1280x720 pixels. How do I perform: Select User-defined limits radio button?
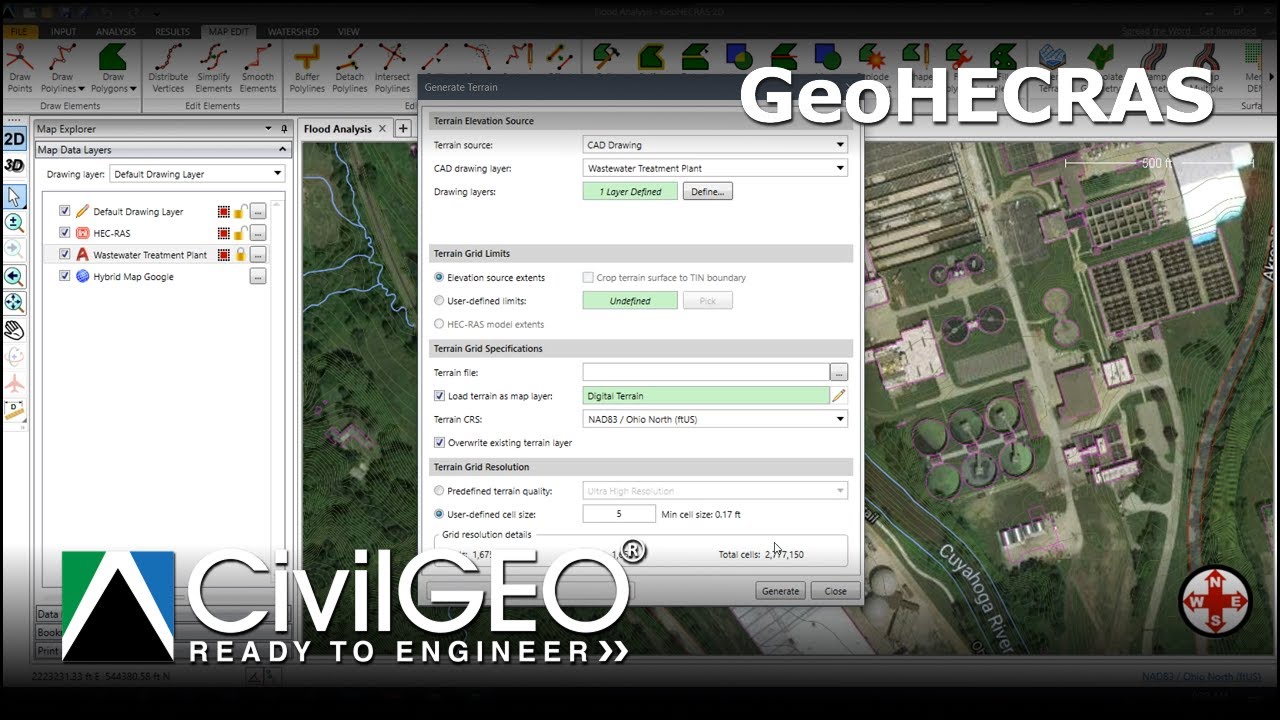(x=439, y=300)
